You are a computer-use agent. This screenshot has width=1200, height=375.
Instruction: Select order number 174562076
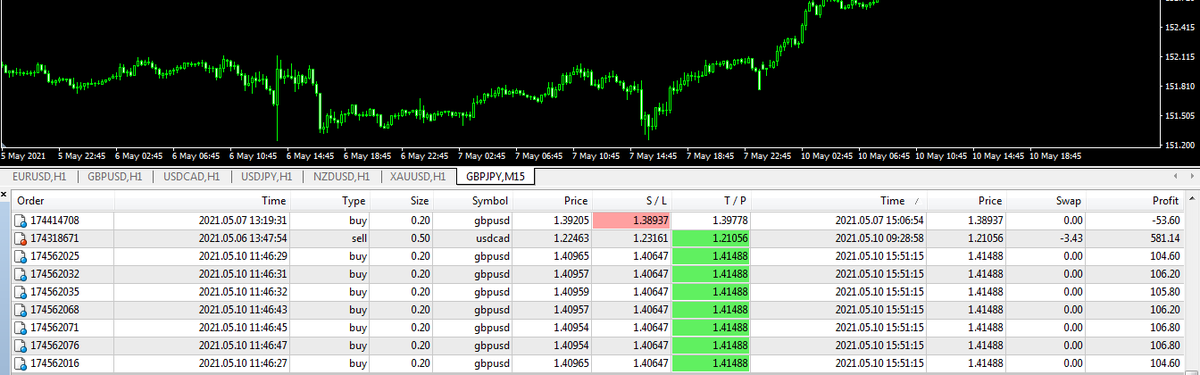click(x=55, y=345)
